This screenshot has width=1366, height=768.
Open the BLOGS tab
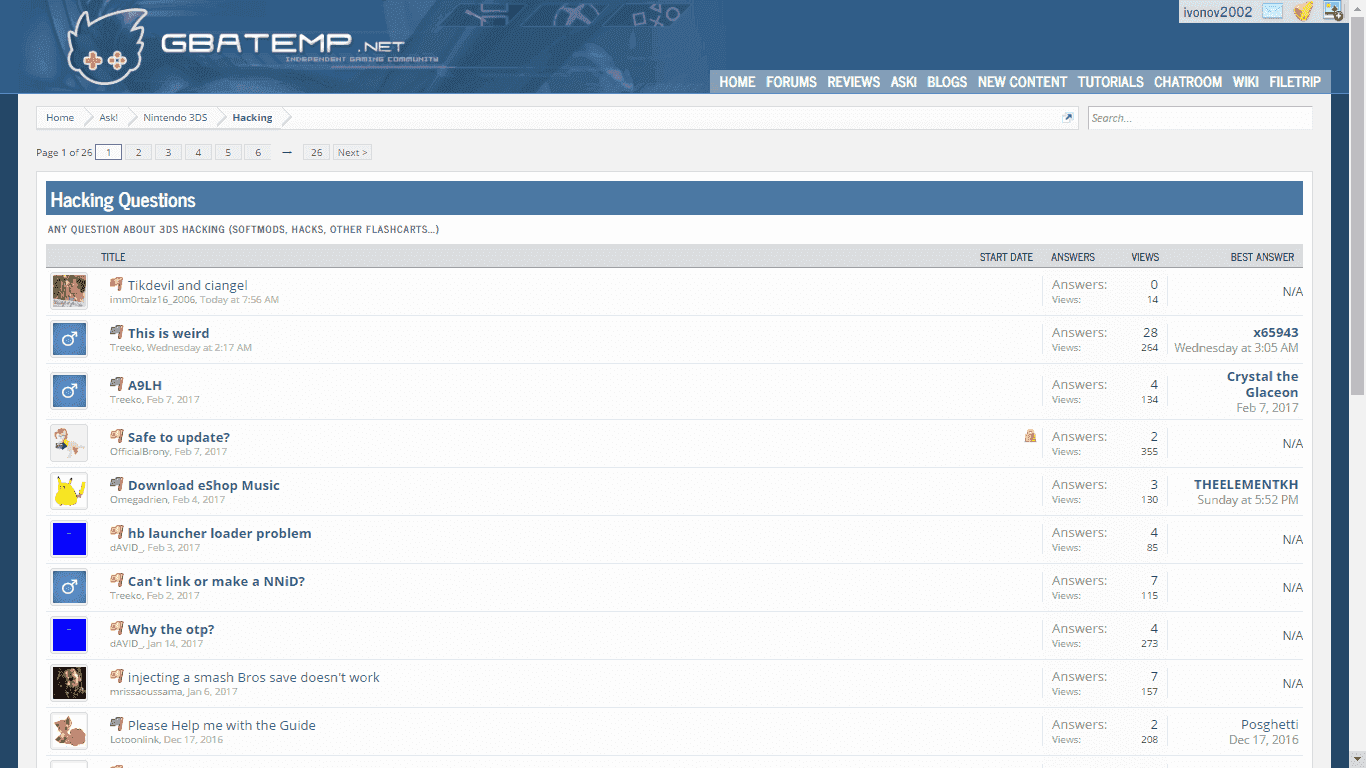947,82
